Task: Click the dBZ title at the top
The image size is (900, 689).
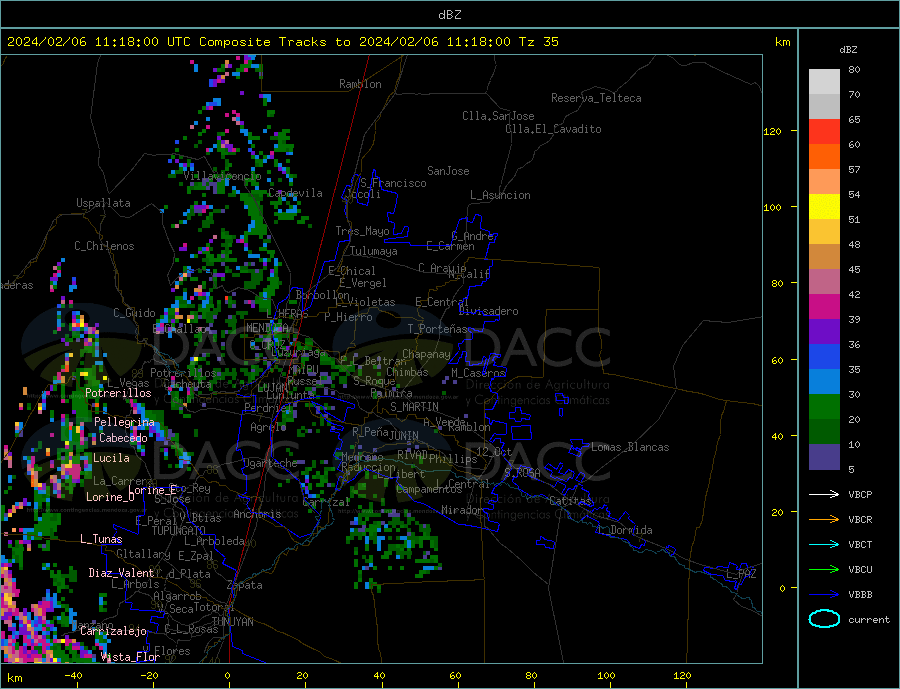Action: tap(449, 15)
